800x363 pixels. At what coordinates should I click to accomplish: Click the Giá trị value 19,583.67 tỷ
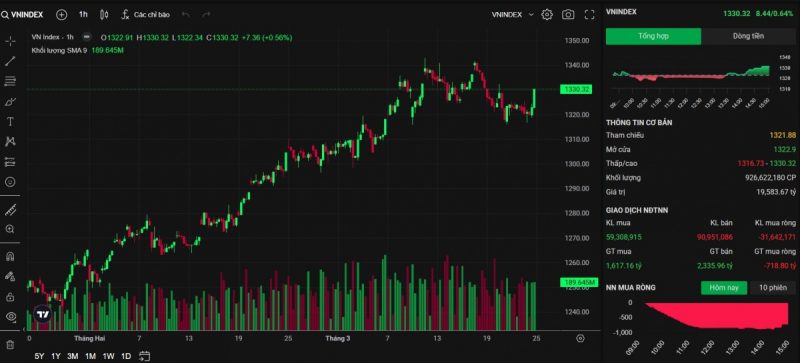[x=777, y=192]
